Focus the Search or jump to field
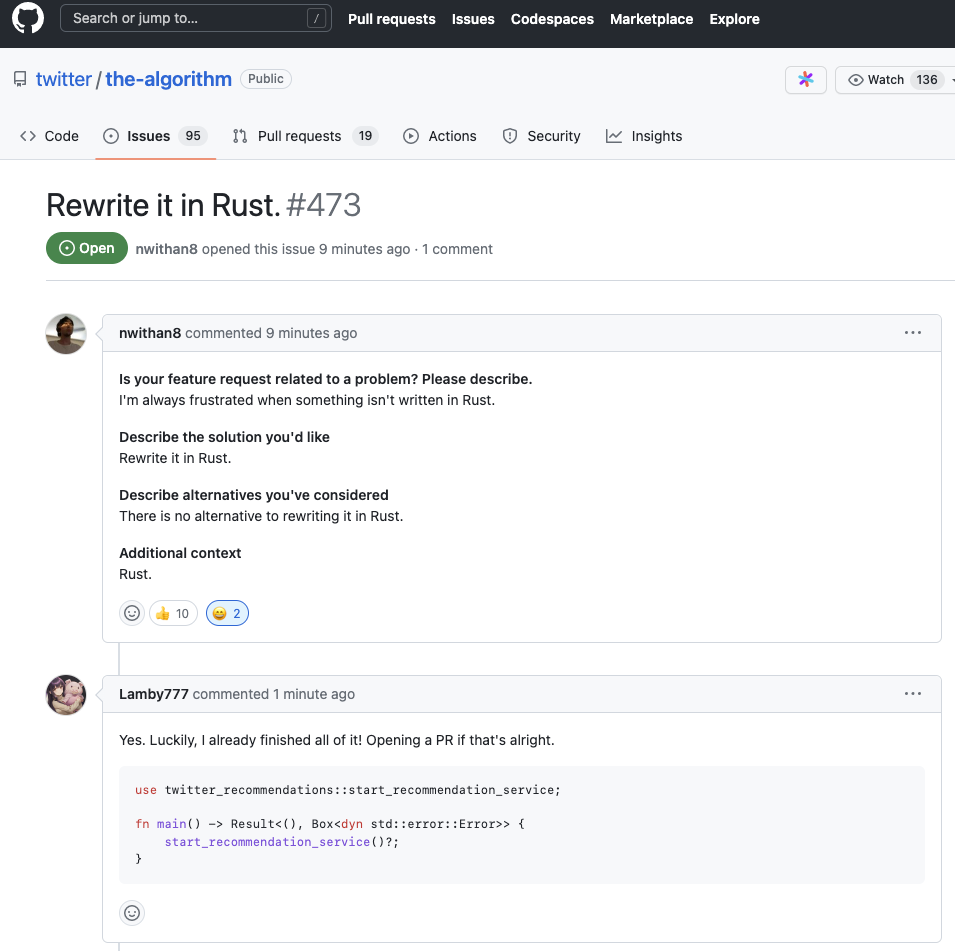 [x=196, y=18]
